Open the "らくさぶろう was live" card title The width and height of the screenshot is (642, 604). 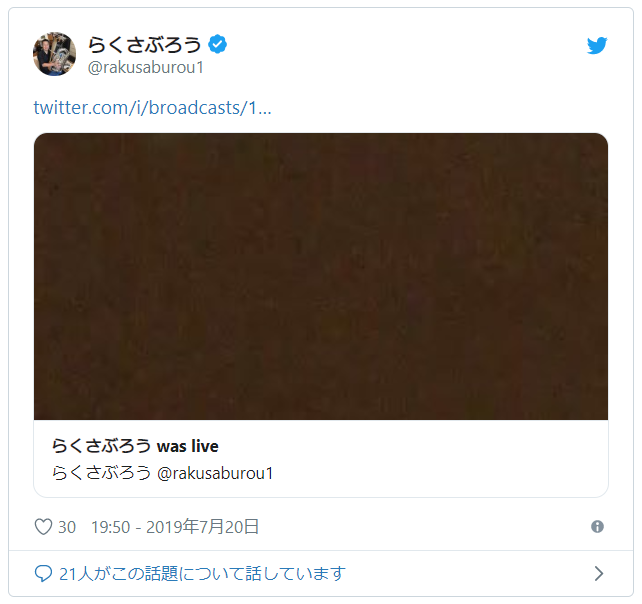tap(135, 446)
